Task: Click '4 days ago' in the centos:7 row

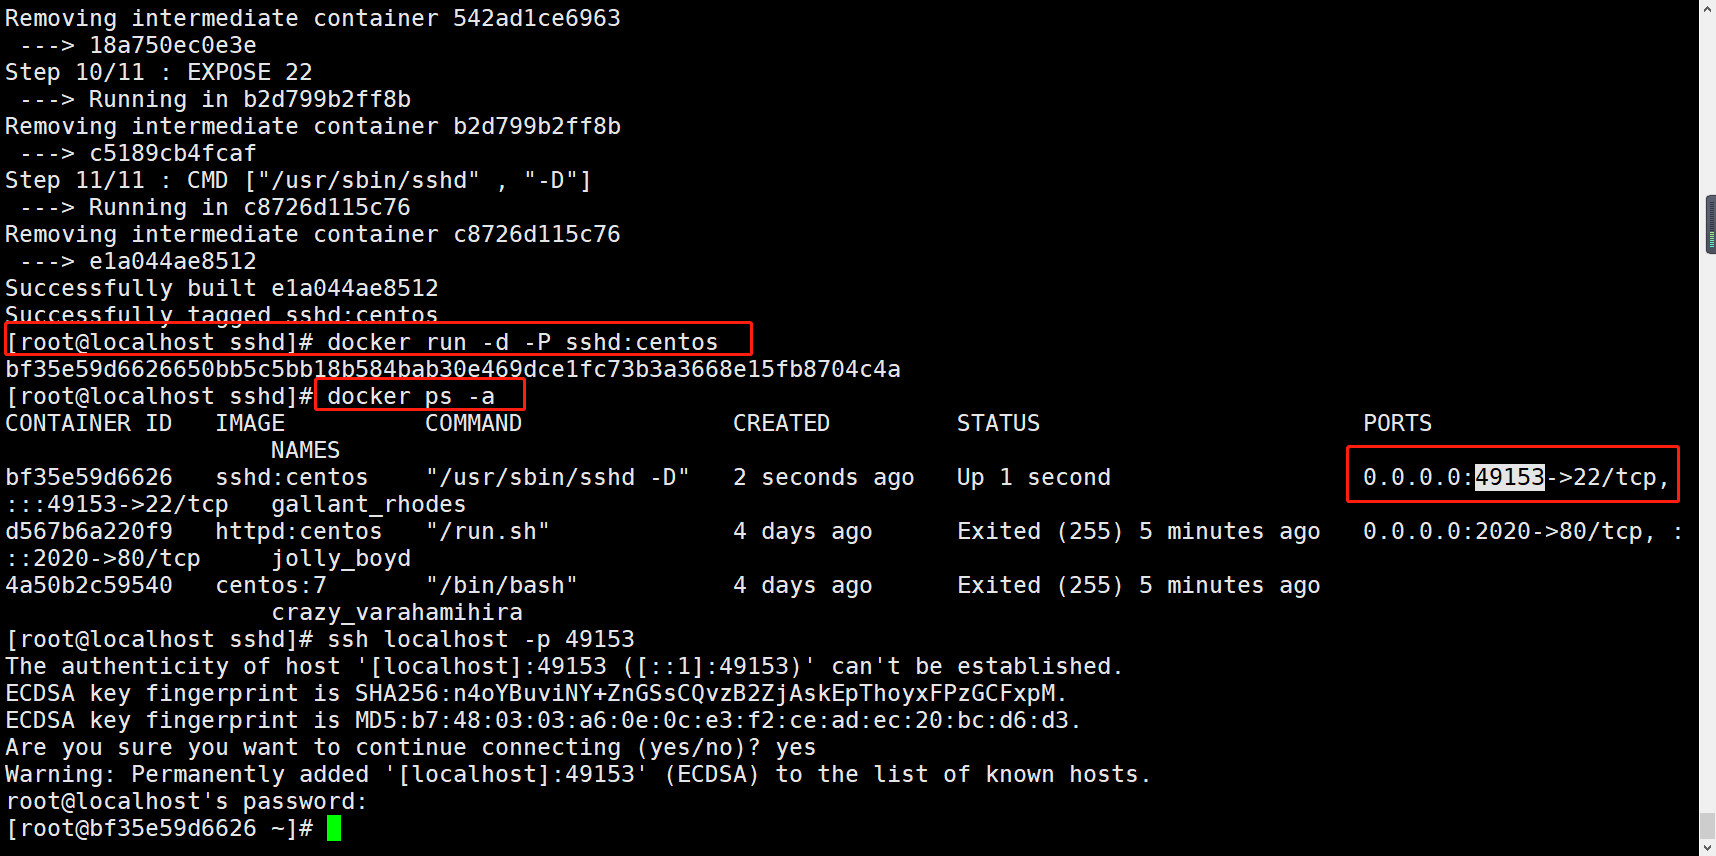Action: (x=803, y=585)
